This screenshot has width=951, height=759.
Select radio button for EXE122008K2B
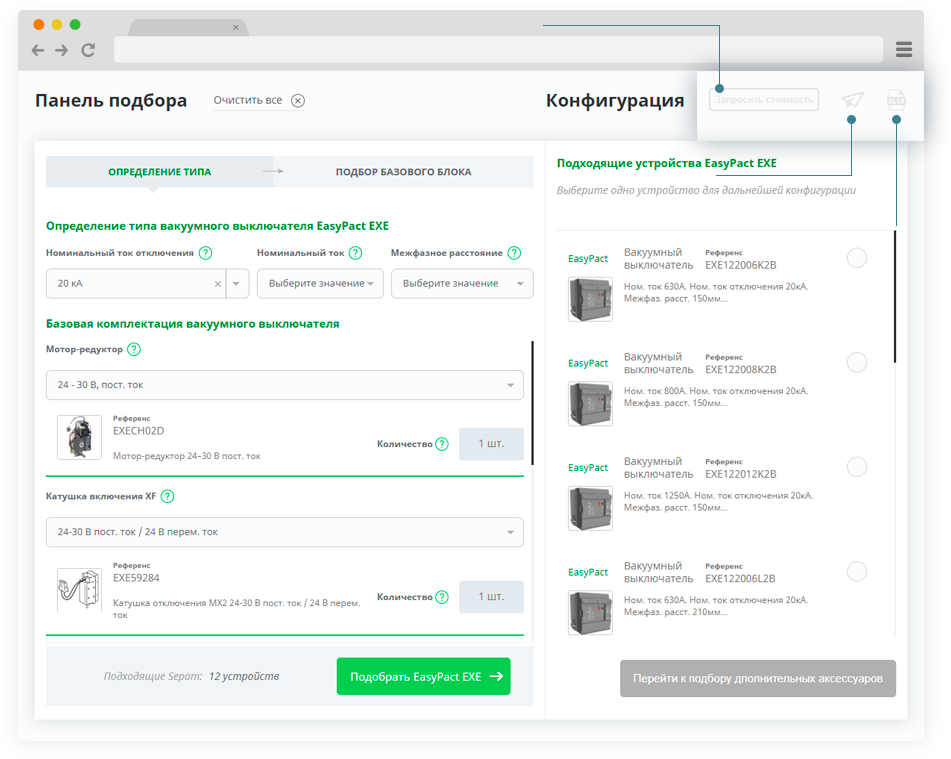coord(856,362)
